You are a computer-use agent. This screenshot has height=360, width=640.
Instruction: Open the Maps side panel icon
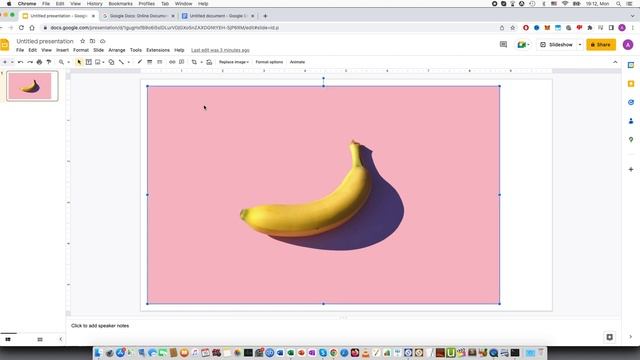click(x=631, y=140)
